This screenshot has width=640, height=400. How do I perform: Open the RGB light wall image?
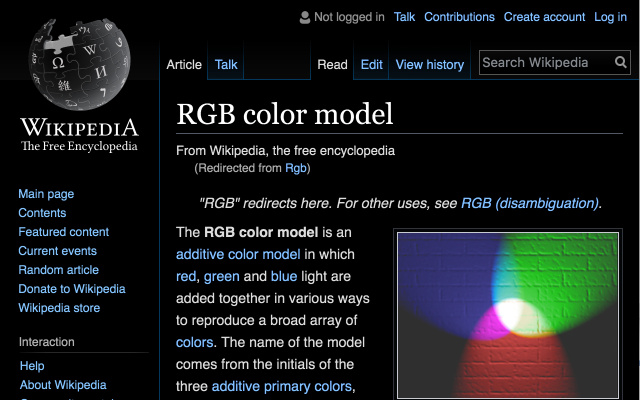coord(508,316)
